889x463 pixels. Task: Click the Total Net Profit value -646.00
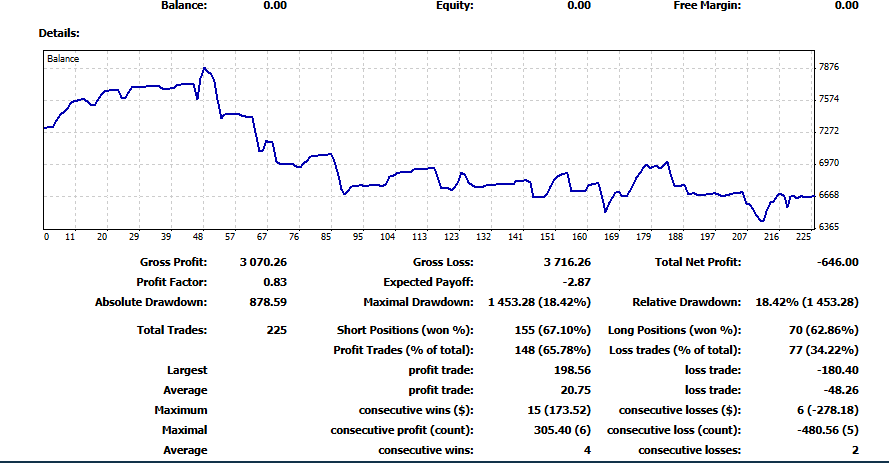pyautogui.click(x=837, y=262)
